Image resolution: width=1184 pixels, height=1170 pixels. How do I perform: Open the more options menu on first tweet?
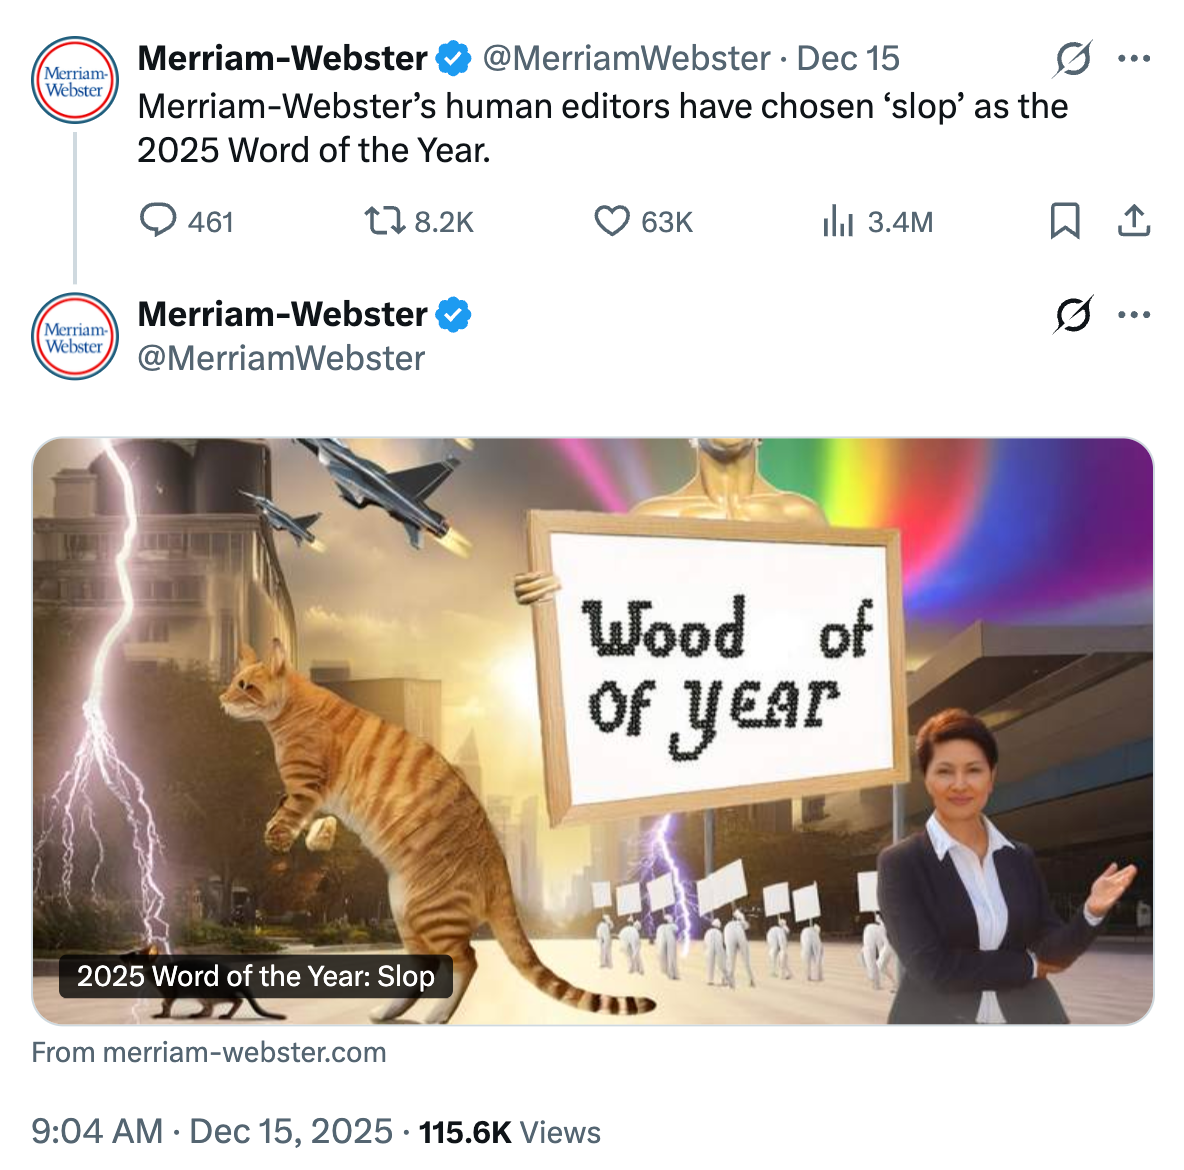coord(1134,59)
